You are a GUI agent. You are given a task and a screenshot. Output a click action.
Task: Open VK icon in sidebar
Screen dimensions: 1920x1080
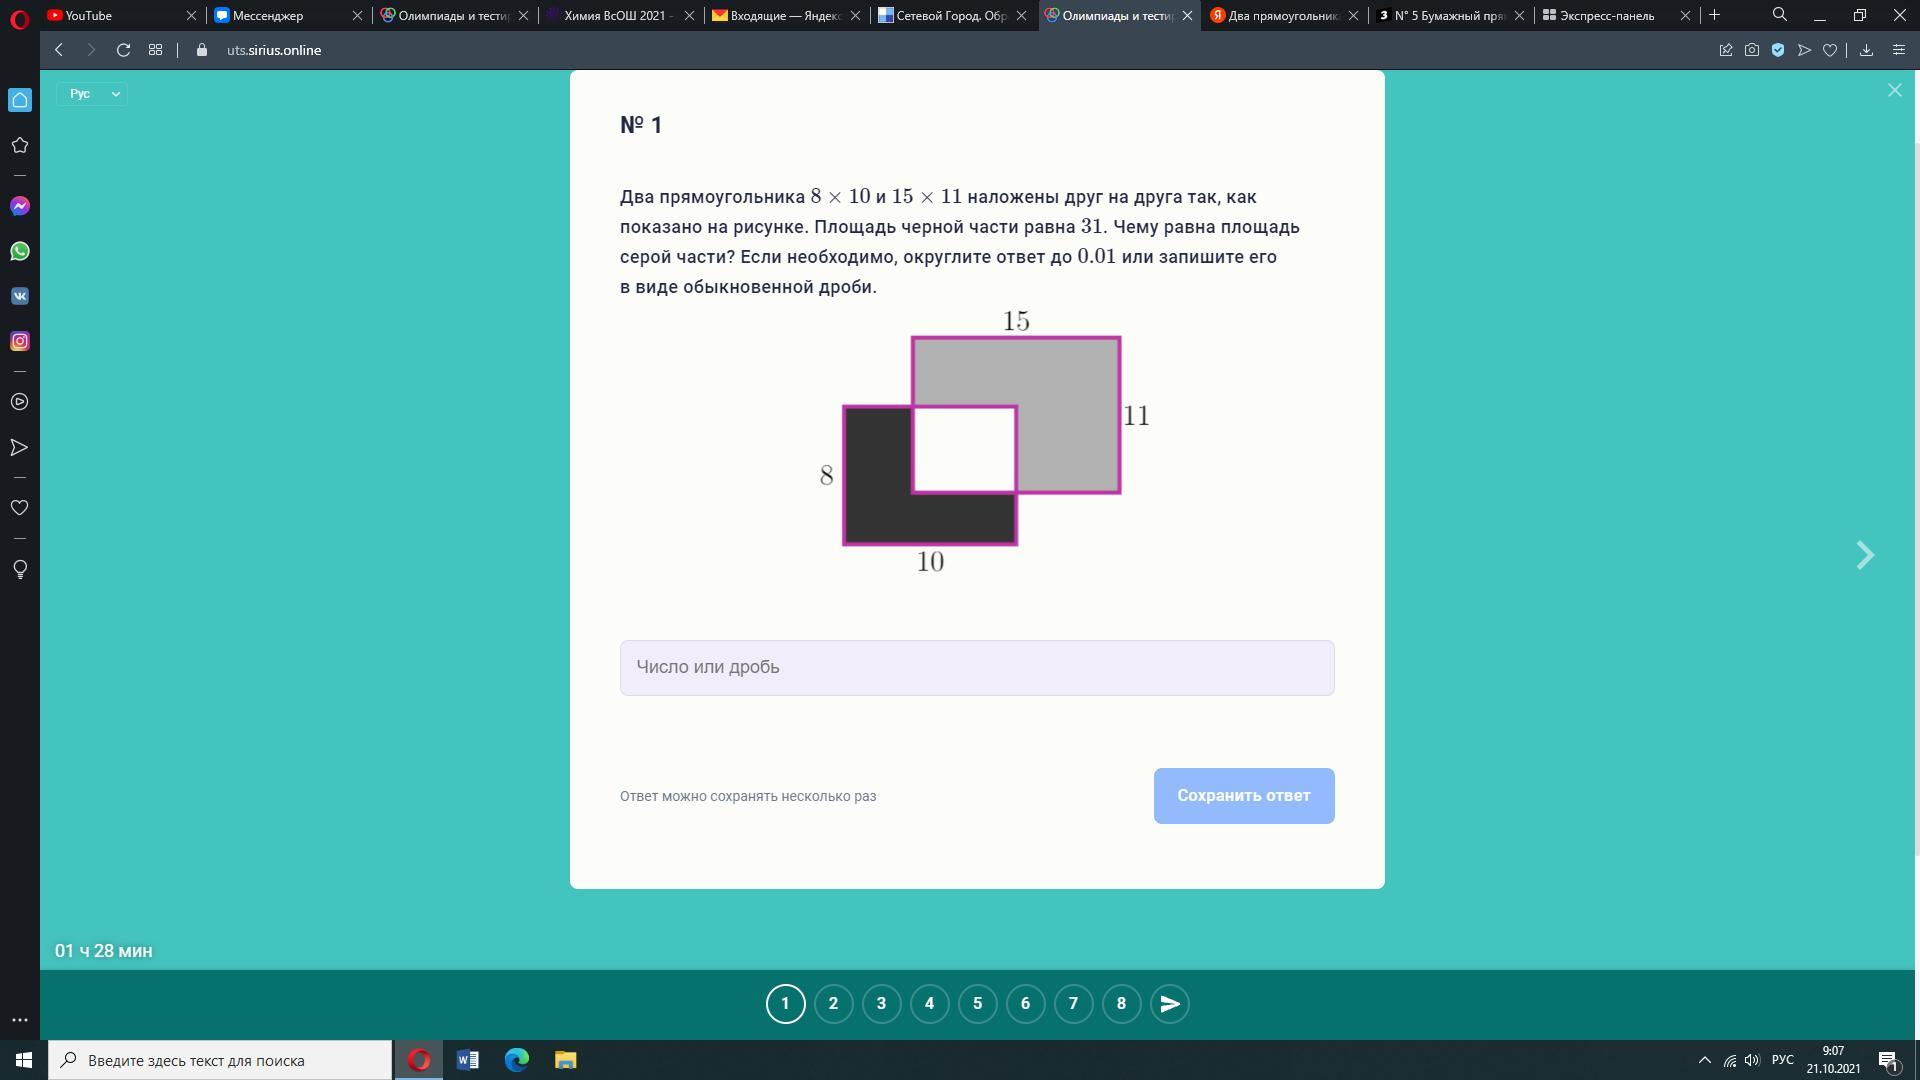[x=20, y=296]
